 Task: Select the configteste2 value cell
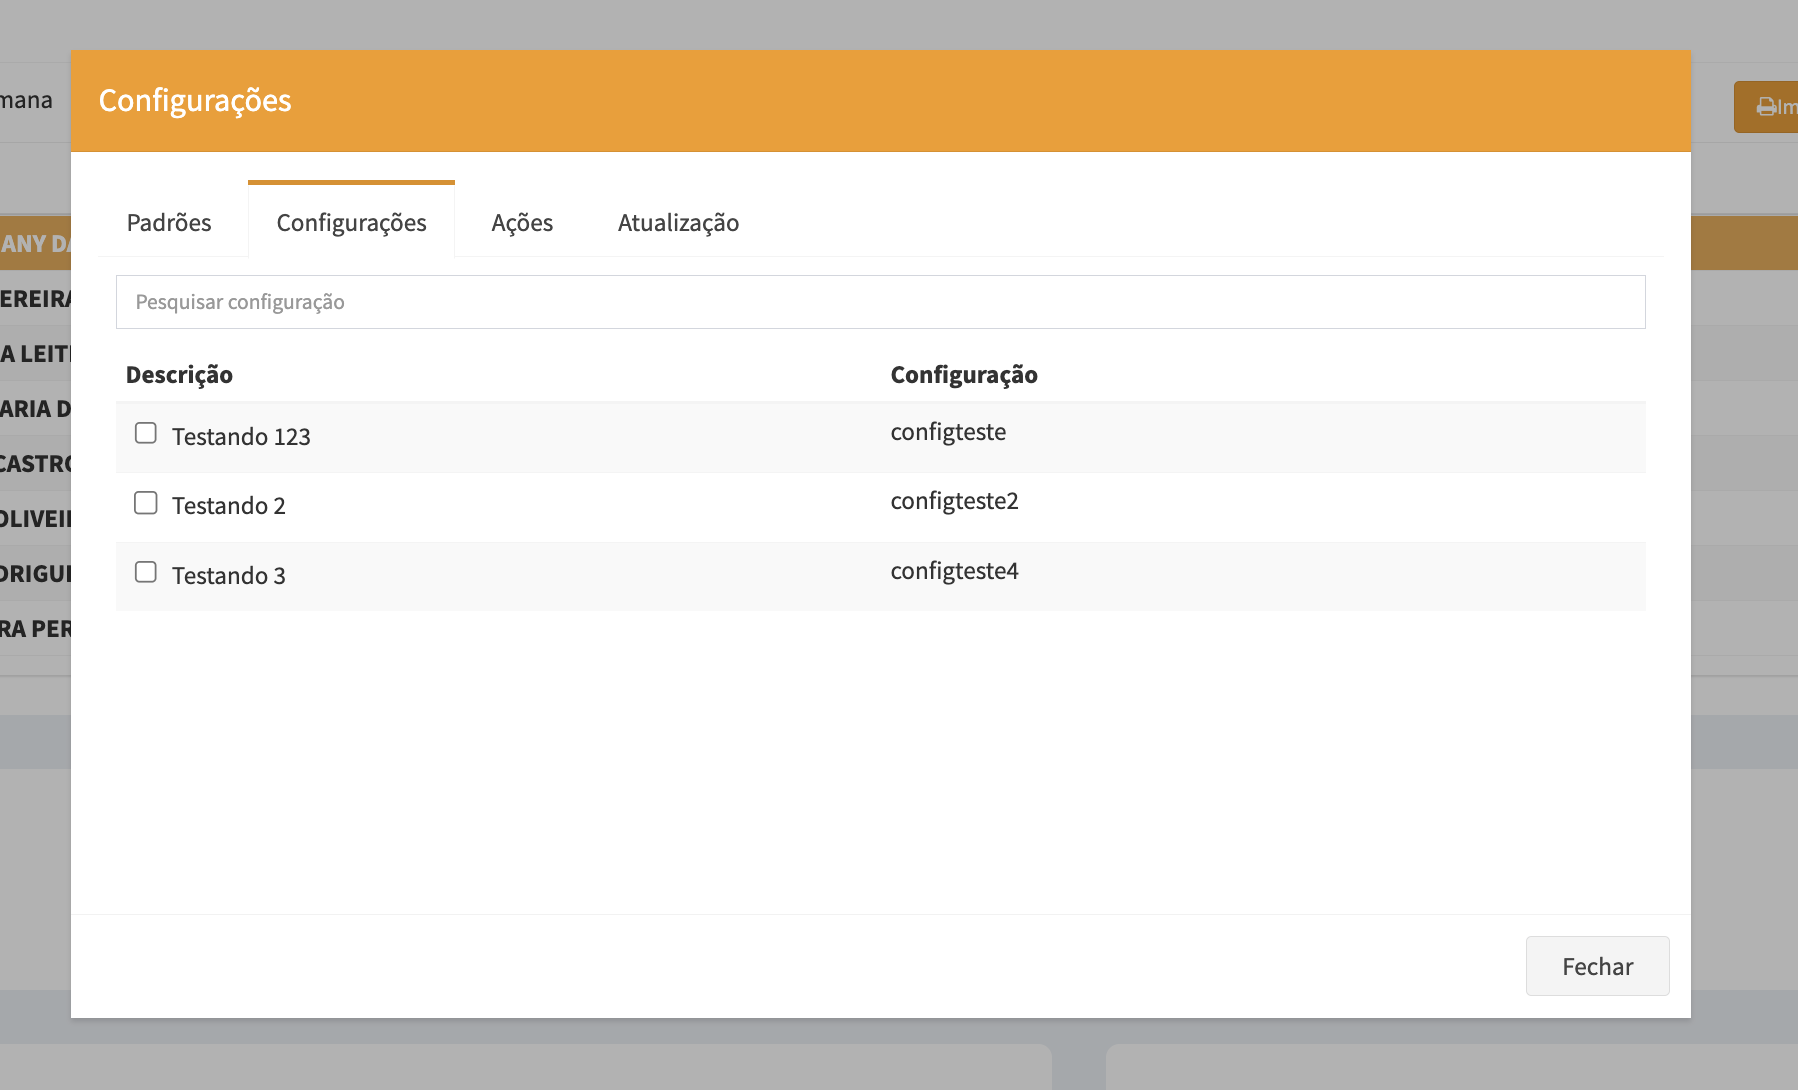coord(954,501)
